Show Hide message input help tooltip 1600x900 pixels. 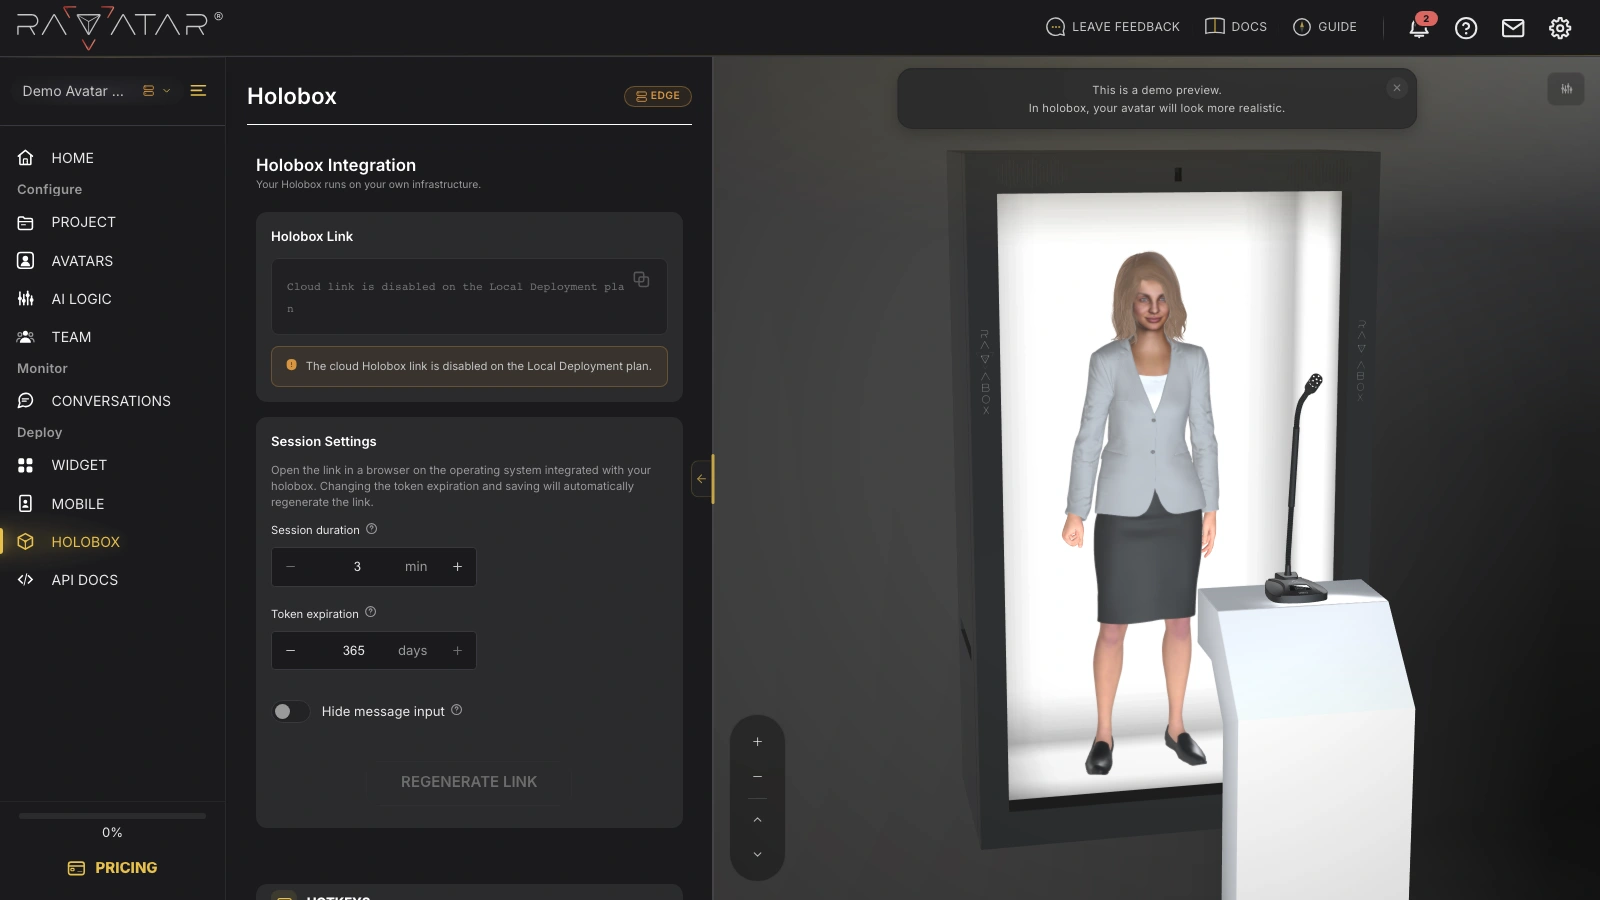click(x=457, y=710)
